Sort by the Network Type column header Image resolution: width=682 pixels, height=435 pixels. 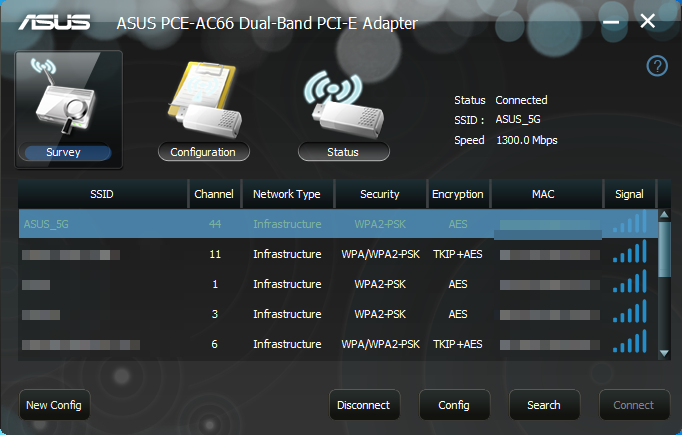click(x=287, y=194)
